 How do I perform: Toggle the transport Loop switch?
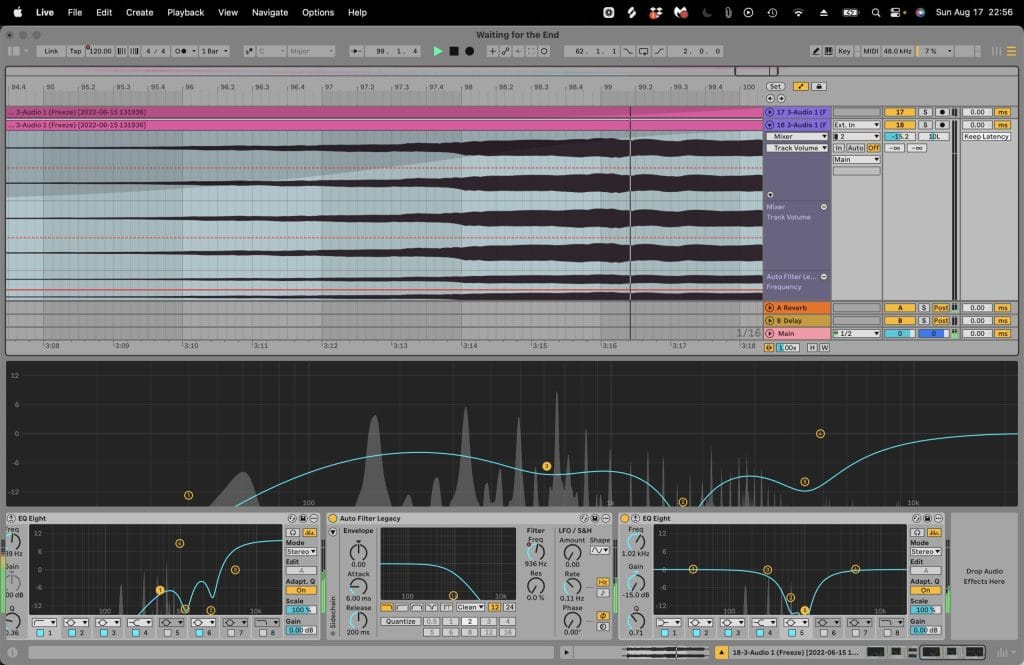(x=643, y=51)
